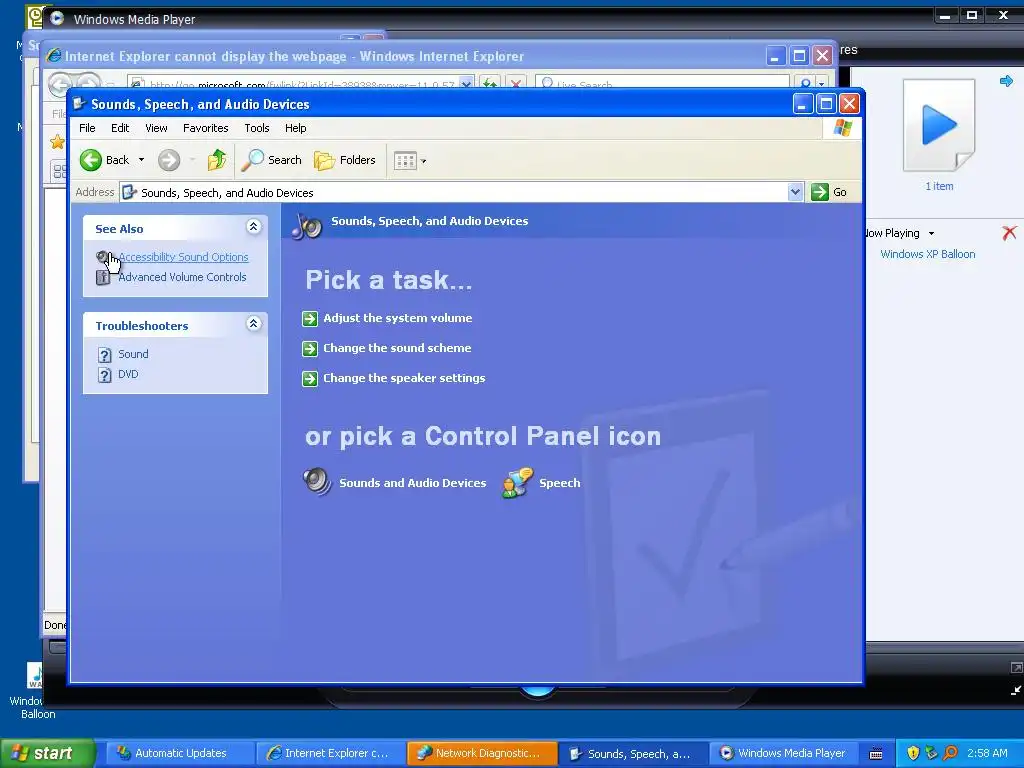Click the Windows flag logo in menu bar

[842, 128]
